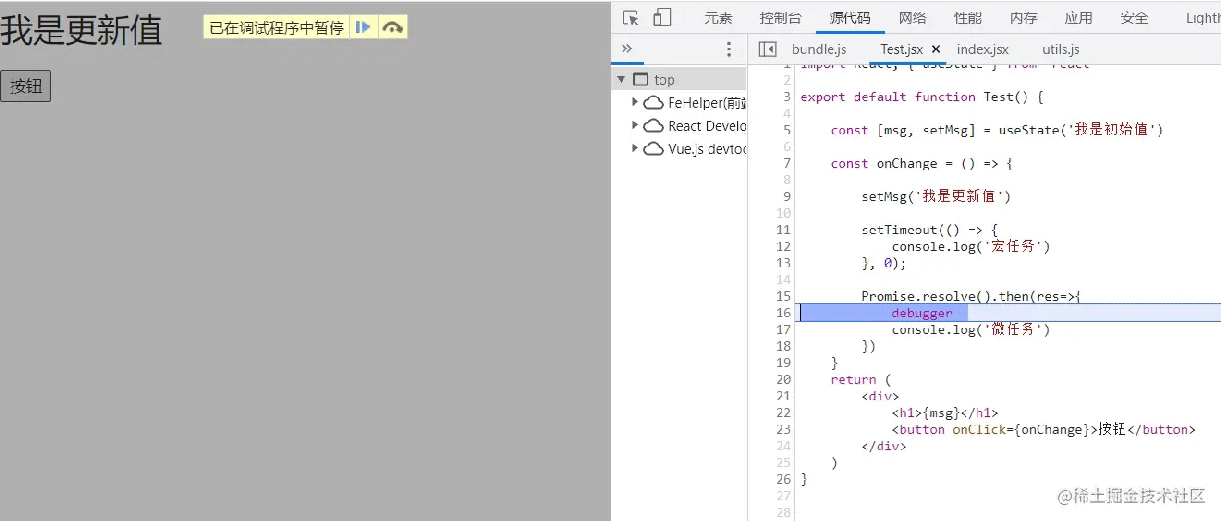Viewport: 1221px width, 521px height.
Task: Click the debugger statement on line 16
Action: pyautogui.click(x=922, y=313)
